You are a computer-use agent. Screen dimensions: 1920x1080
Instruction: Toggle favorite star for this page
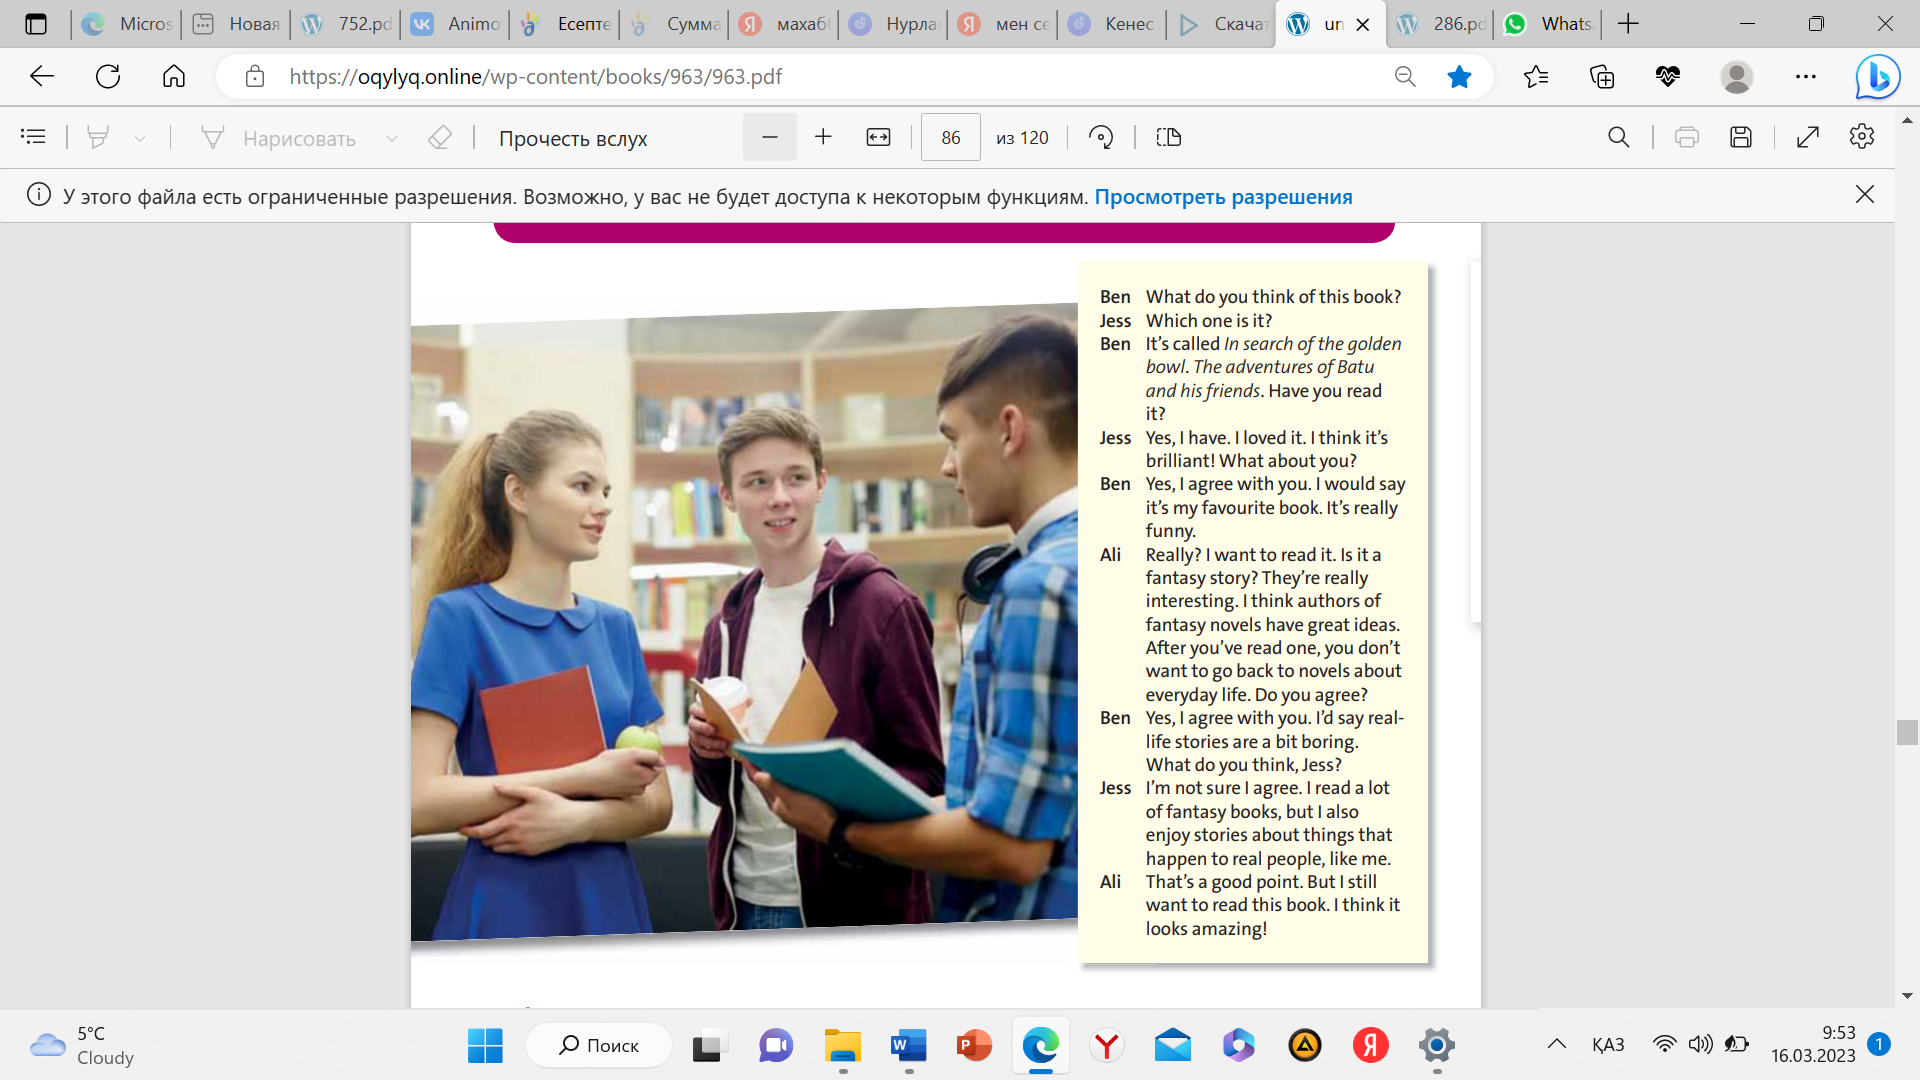pos(1459,76)
